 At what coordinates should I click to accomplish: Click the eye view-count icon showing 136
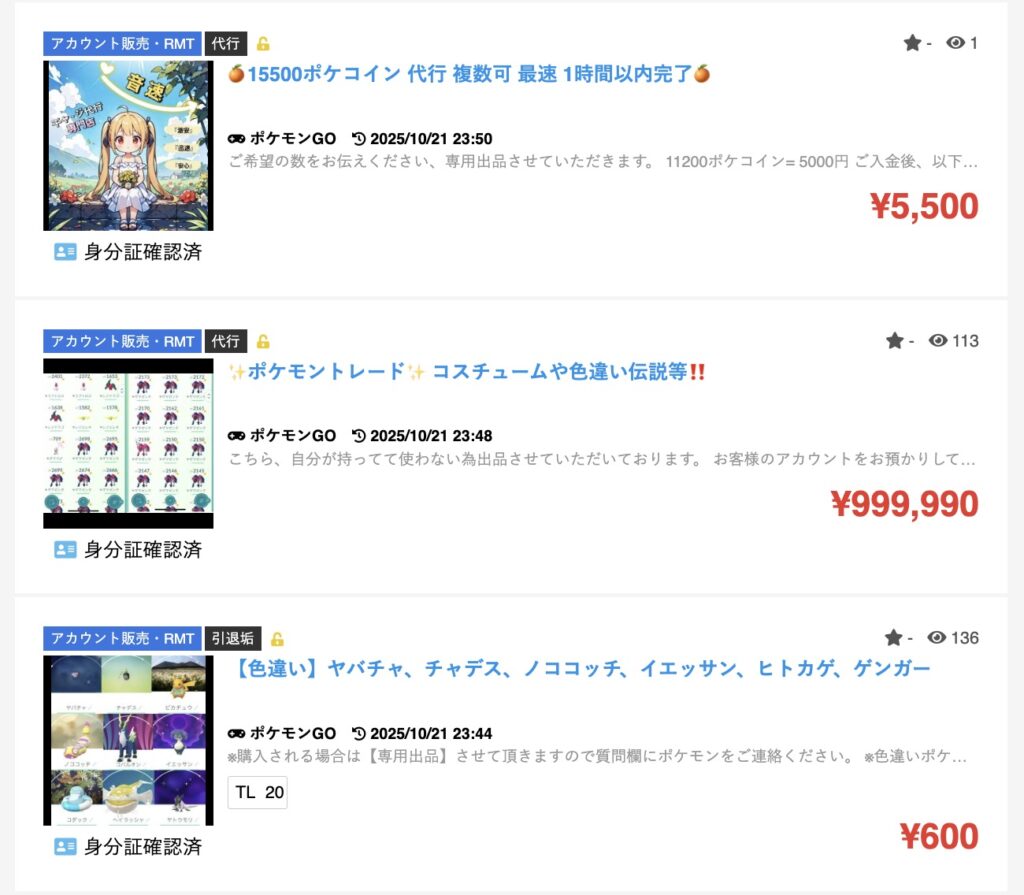(936, 638)
